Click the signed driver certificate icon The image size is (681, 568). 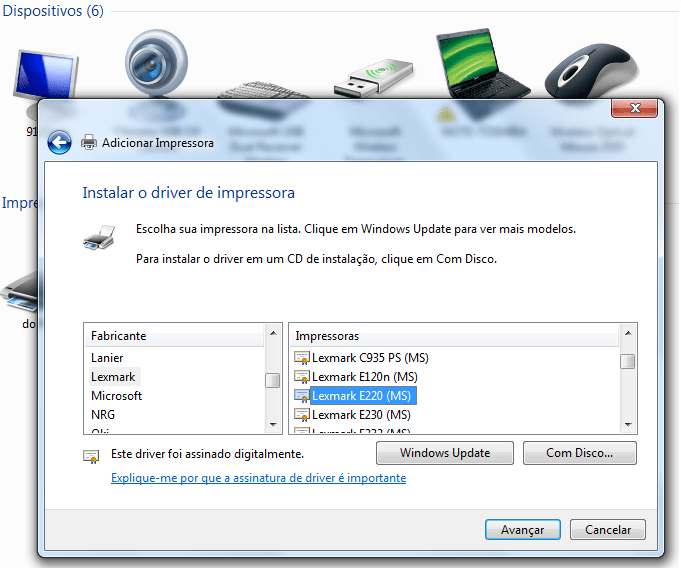coord(91,456)
